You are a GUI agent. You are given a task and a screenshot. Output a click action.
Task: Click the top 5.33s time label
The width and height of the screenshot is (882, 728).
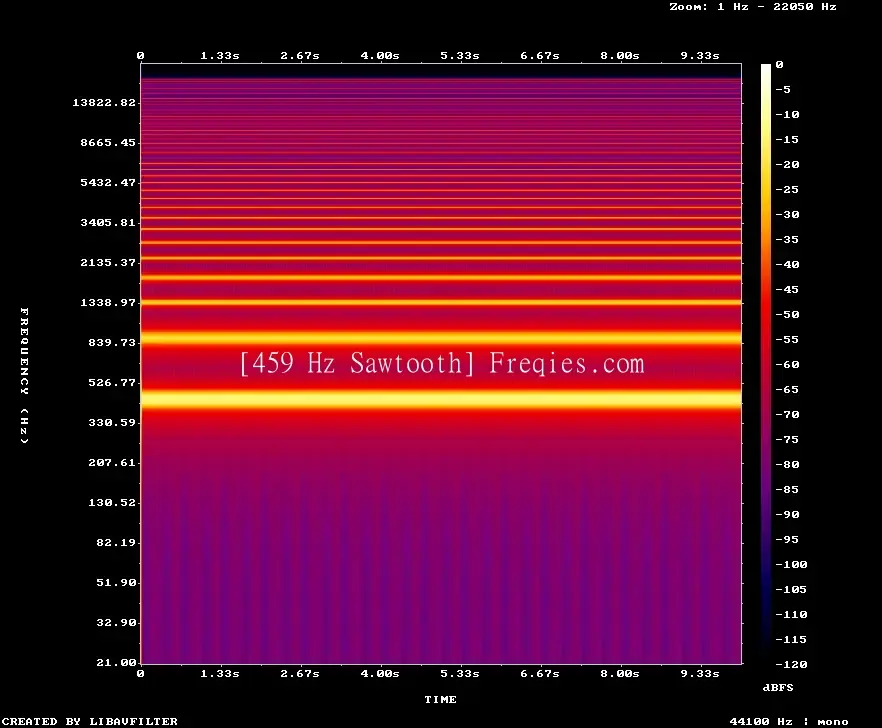[x=460, y=56]
